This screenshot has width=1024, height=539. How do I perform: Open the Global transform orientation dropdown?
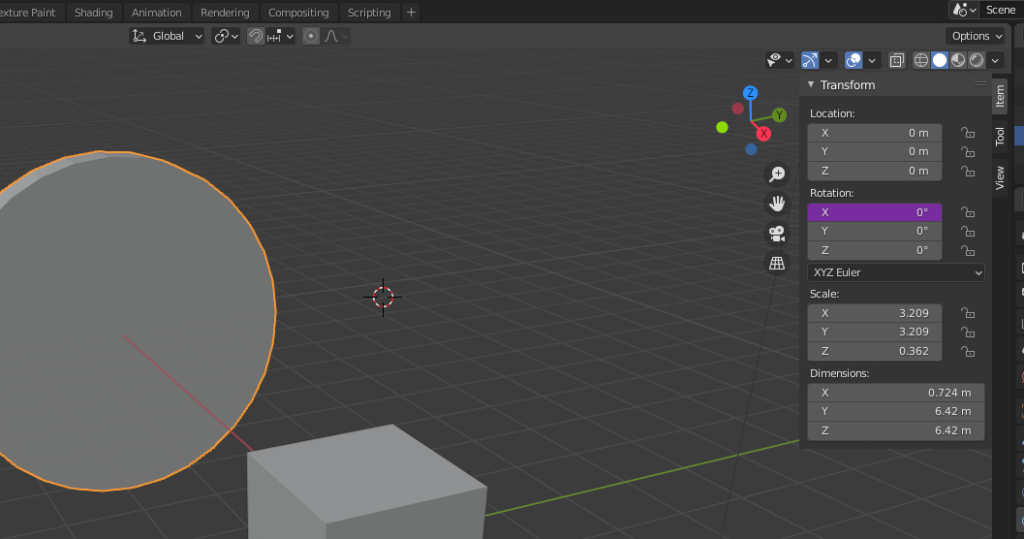[x=167, y=36]
